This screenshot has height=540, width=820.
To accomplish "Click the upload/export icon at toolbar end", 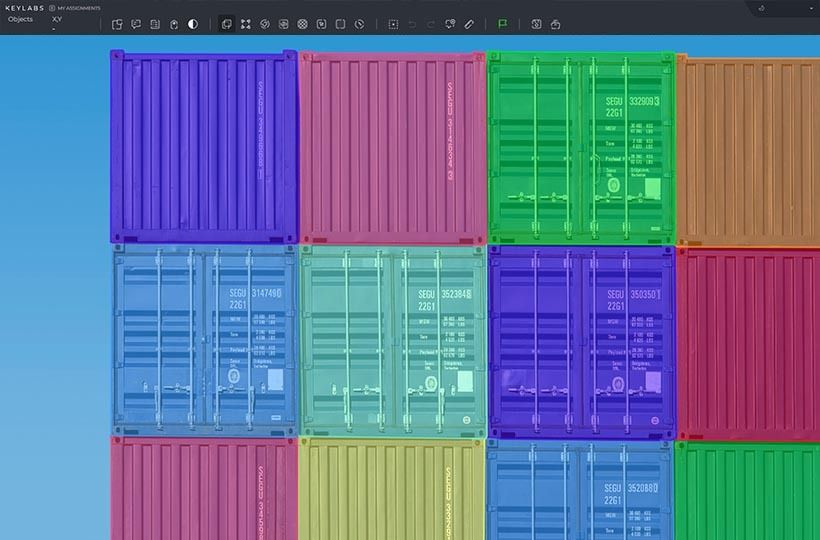I will (x=555, y=24).
